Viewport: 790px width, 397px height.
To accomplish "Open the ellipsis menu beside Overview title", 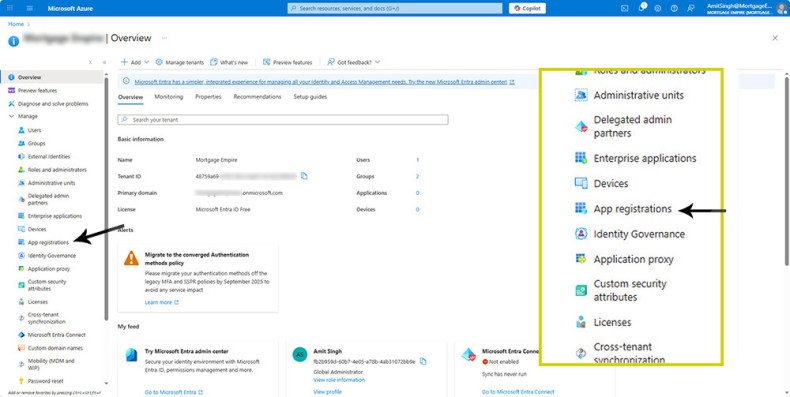I will click(x=164, y=38).
